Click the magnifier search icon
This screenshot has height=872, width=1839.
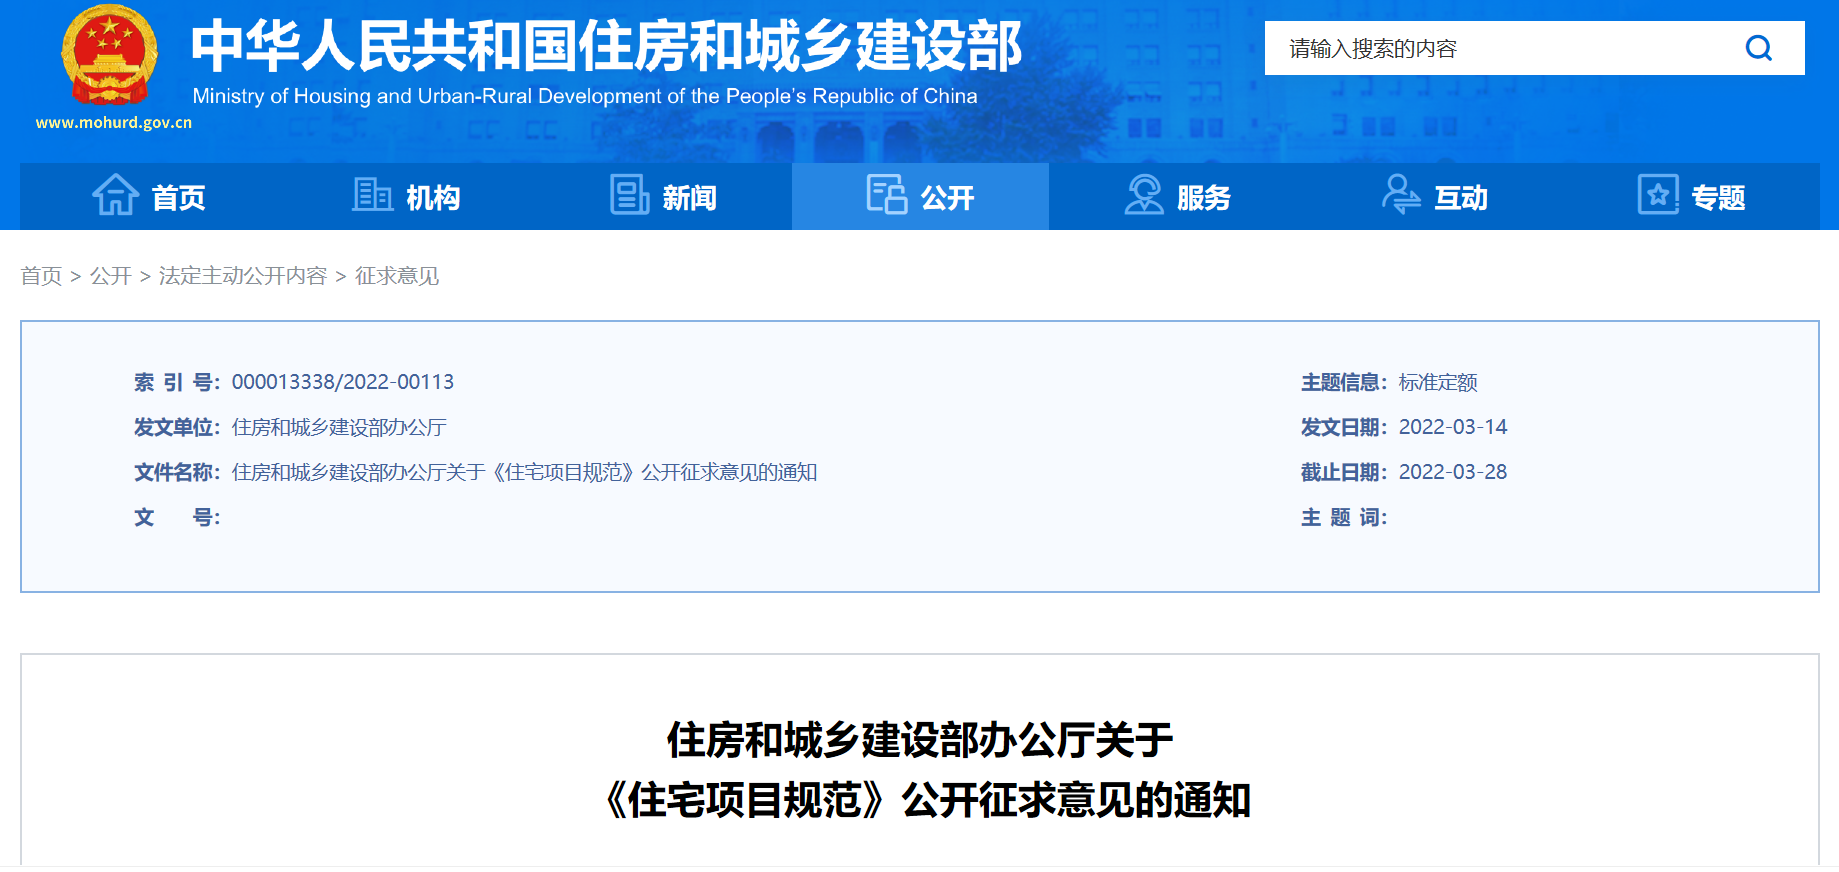tap(1758, 48)
